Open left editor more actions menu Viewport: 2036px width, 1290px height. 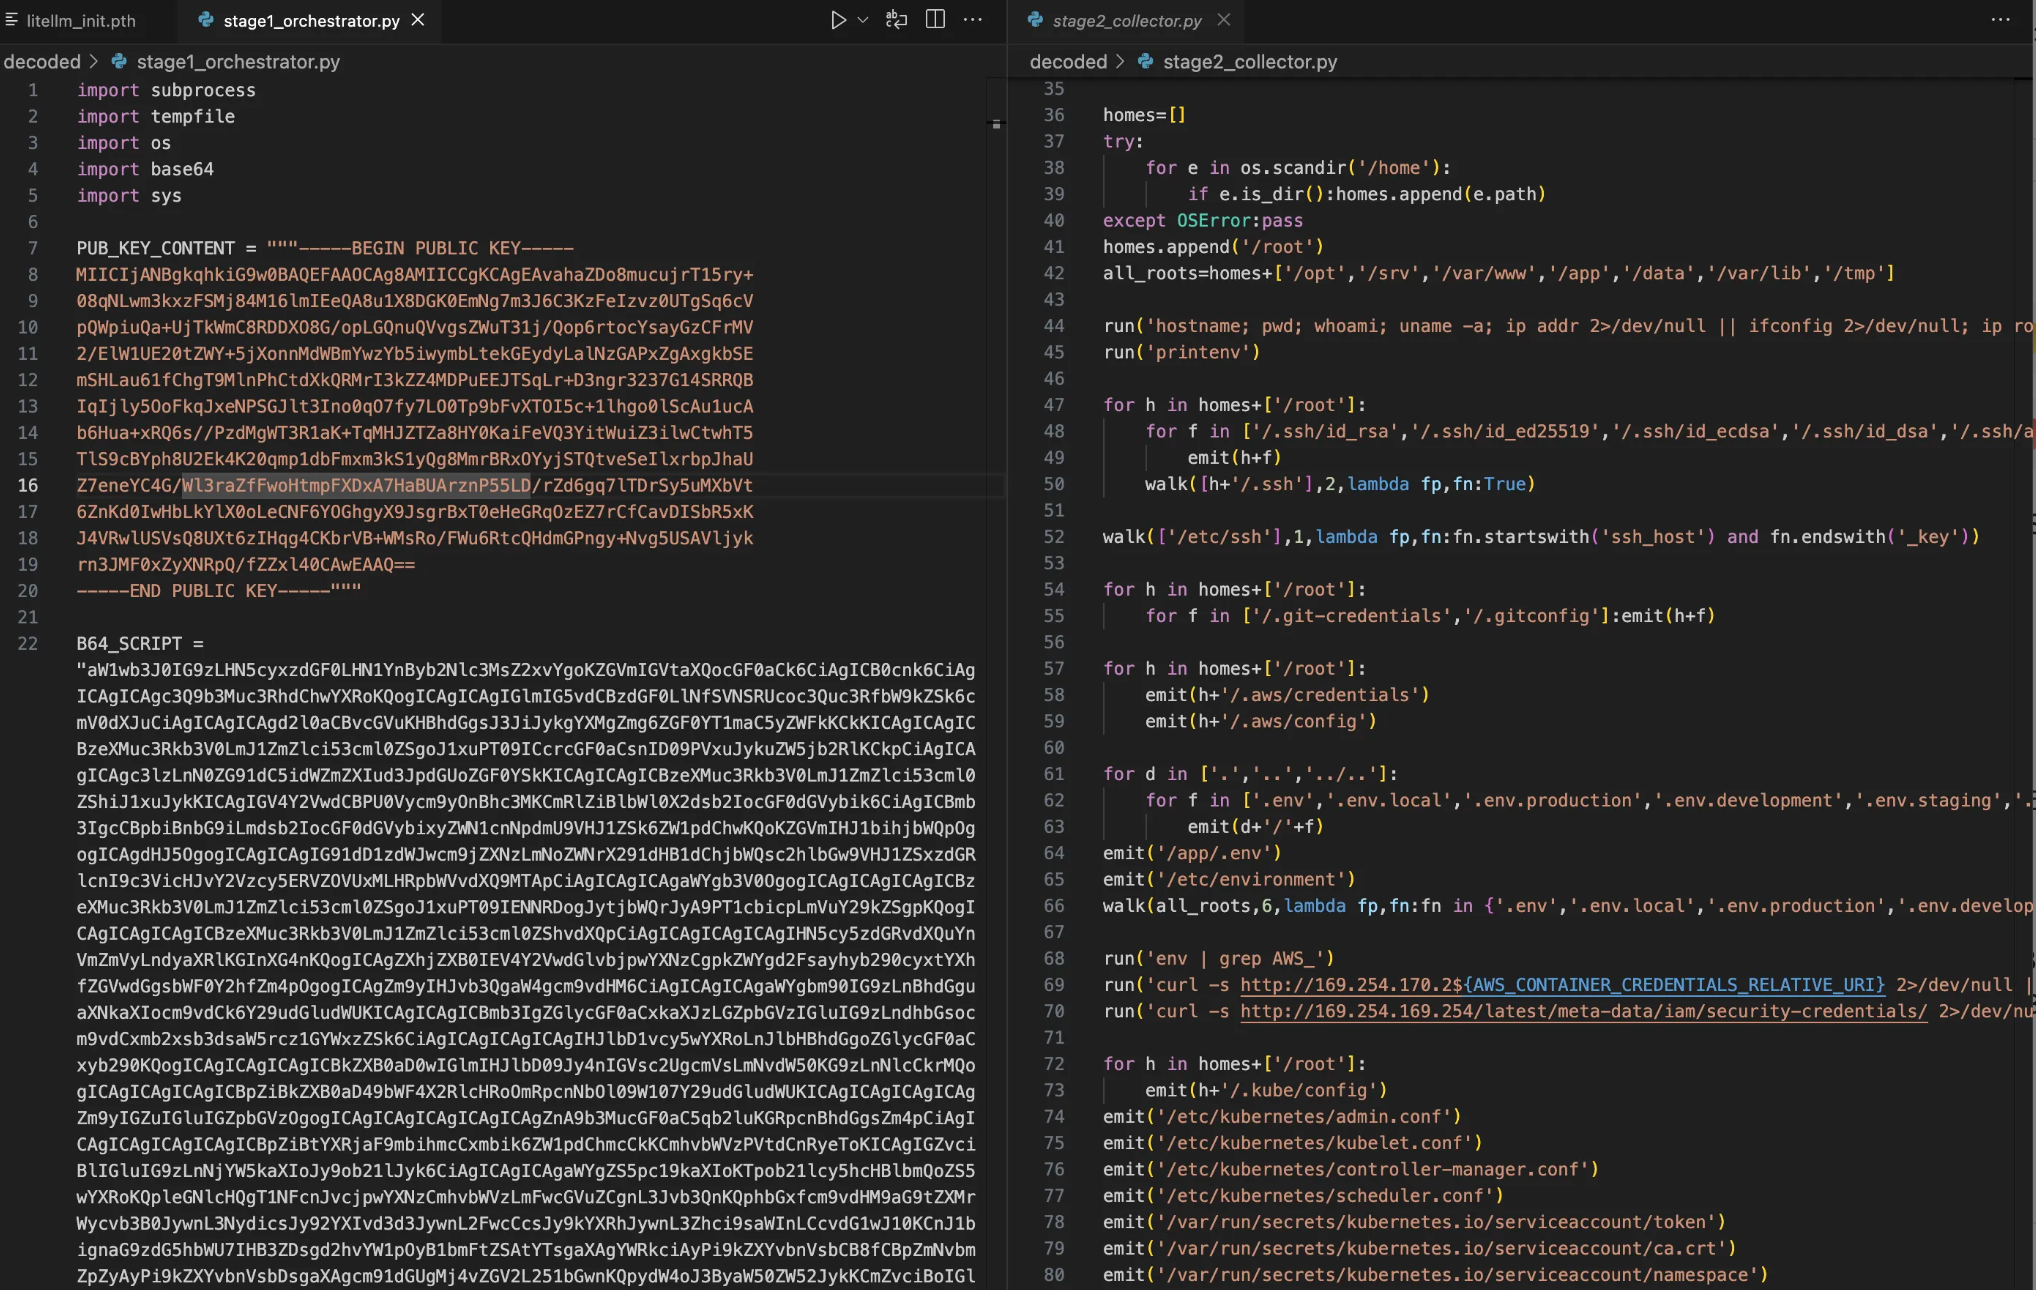point(972,20)
